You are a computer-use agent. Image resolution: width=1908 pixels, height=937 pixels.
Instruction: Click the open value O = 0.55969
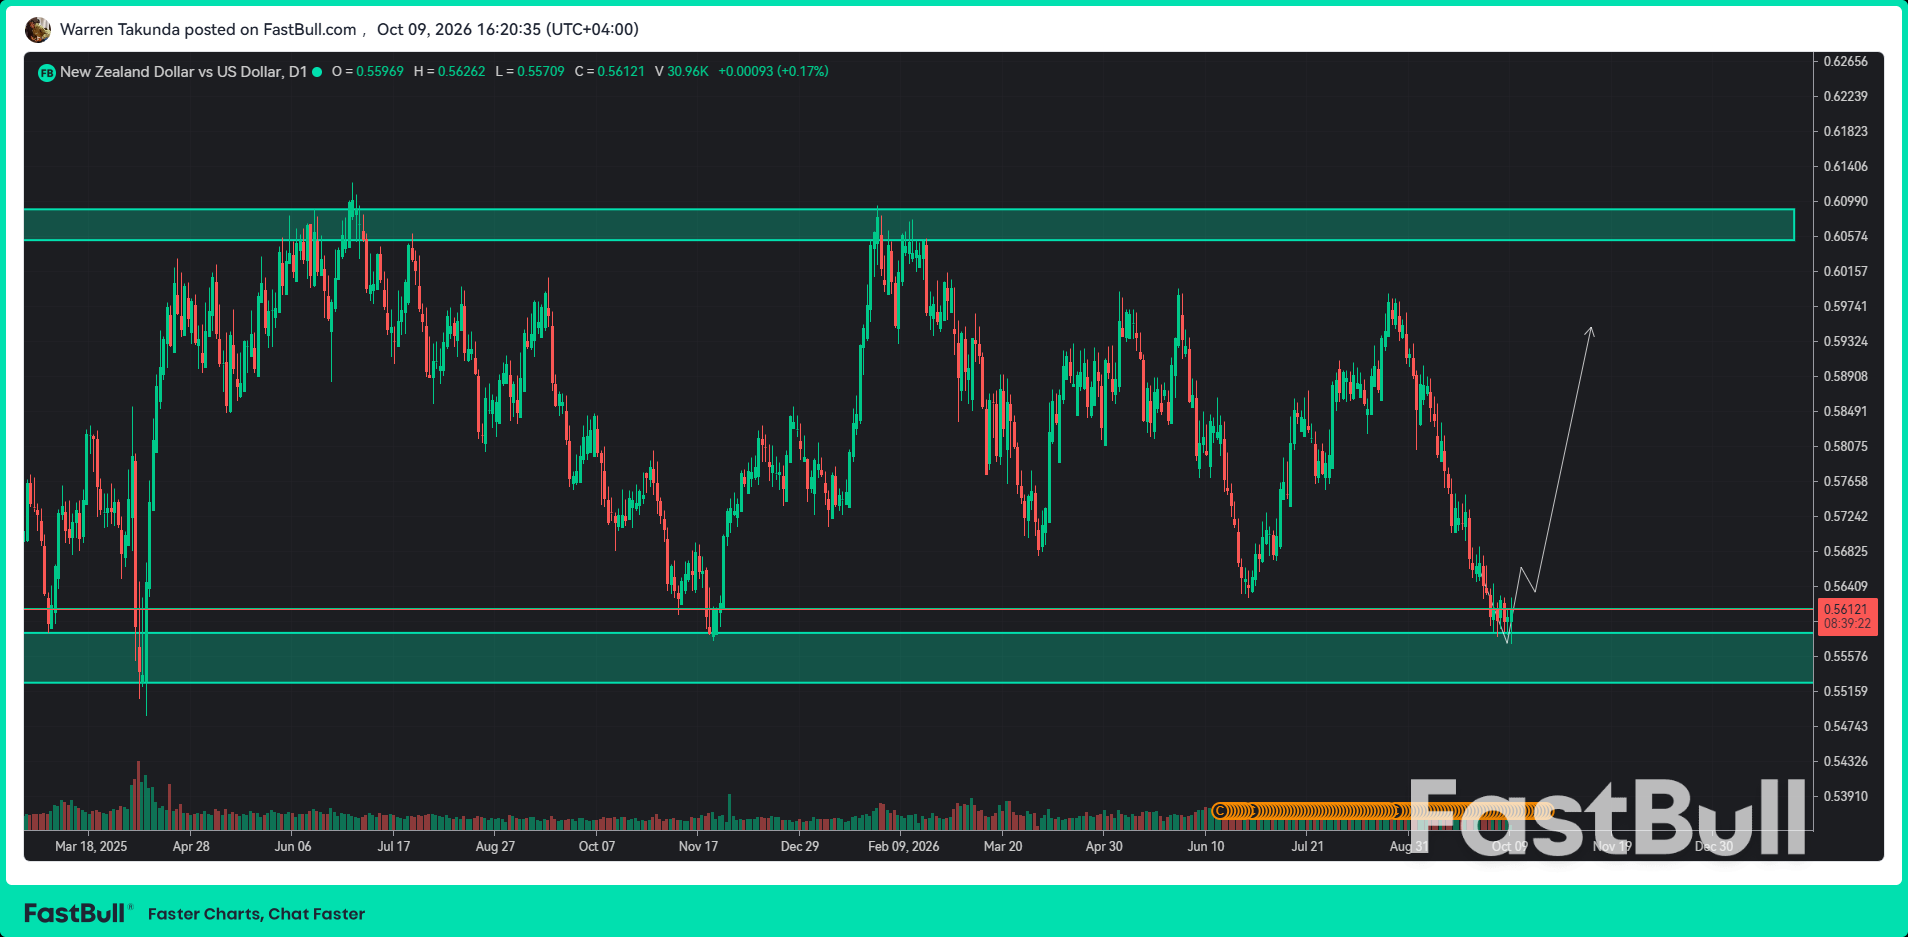(x=368, y=72)
